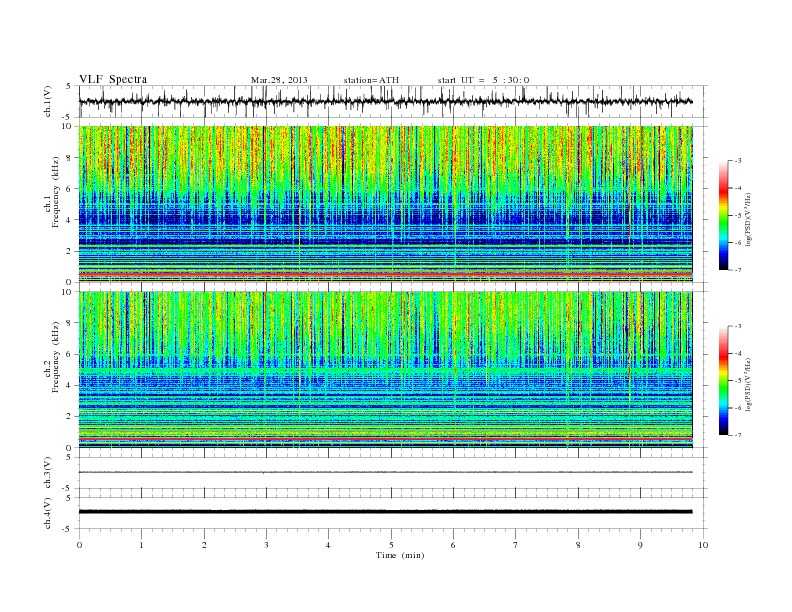The height and width of the screenshot is (612, 792).
Task: Click the ch.3 voltage trace panel
Action: [x=393, y=473]
